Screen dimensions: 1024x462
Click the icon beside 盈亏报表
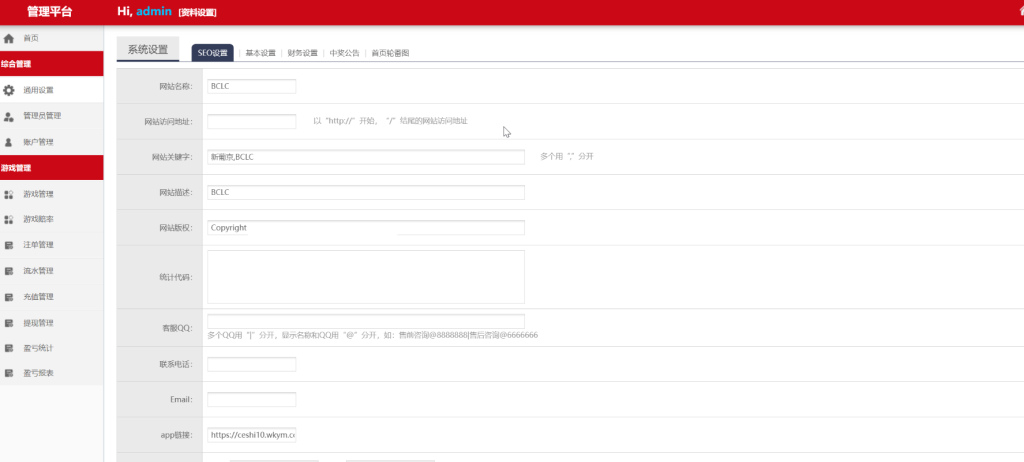pos(9,374)
